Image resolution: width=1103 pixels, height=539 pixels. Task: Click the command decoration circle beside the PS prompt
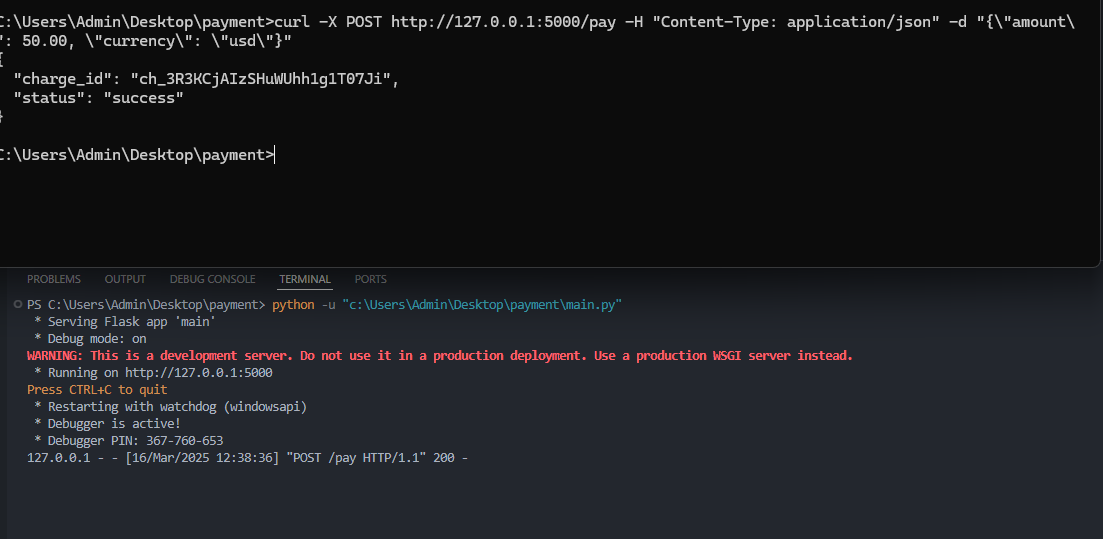point(17,305)
